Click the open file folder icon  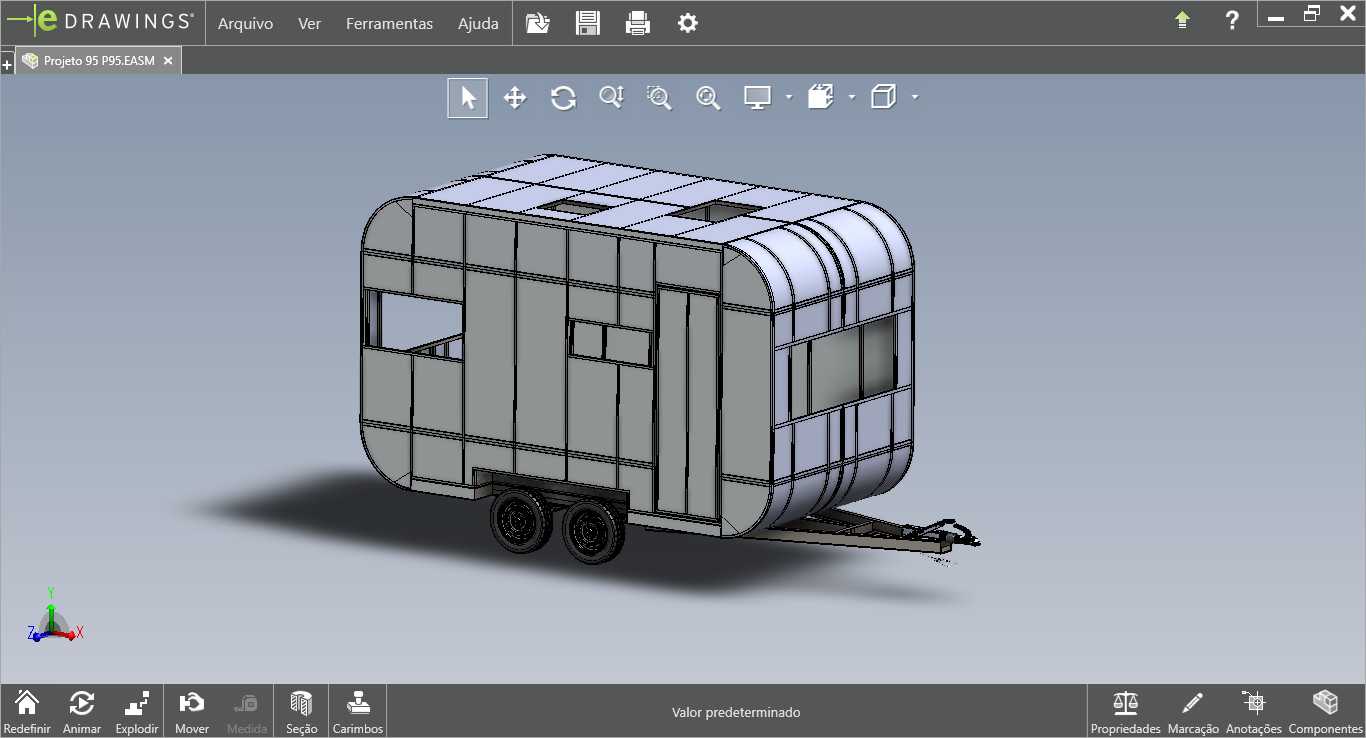click(x=538, y=22)
